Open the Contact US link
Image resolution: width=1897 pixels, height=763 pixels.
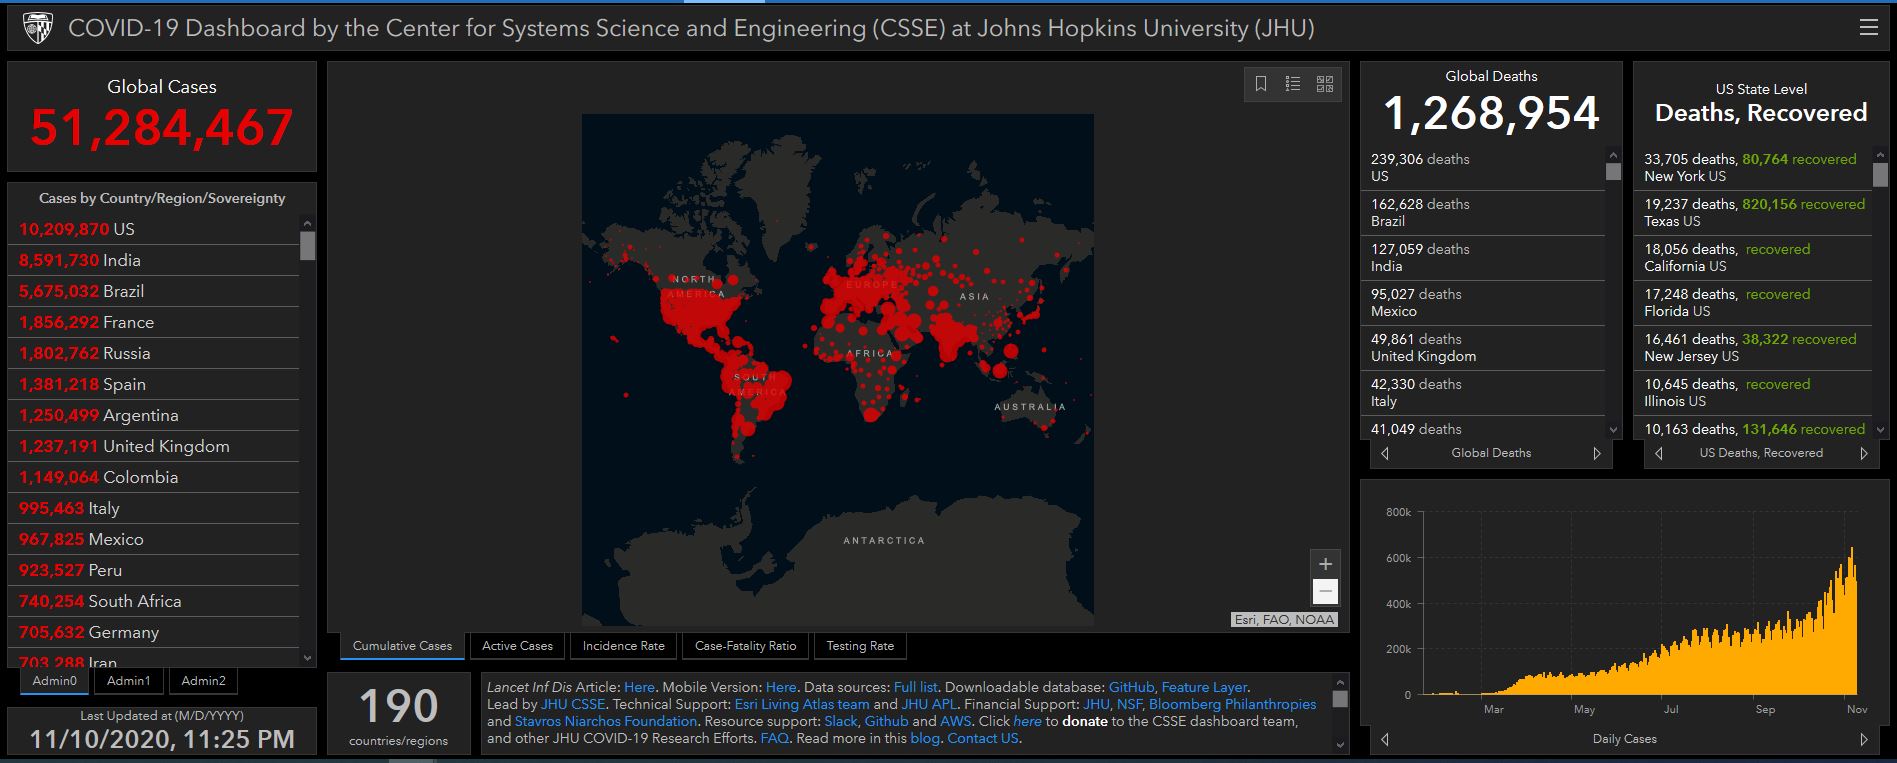point(982,738)
